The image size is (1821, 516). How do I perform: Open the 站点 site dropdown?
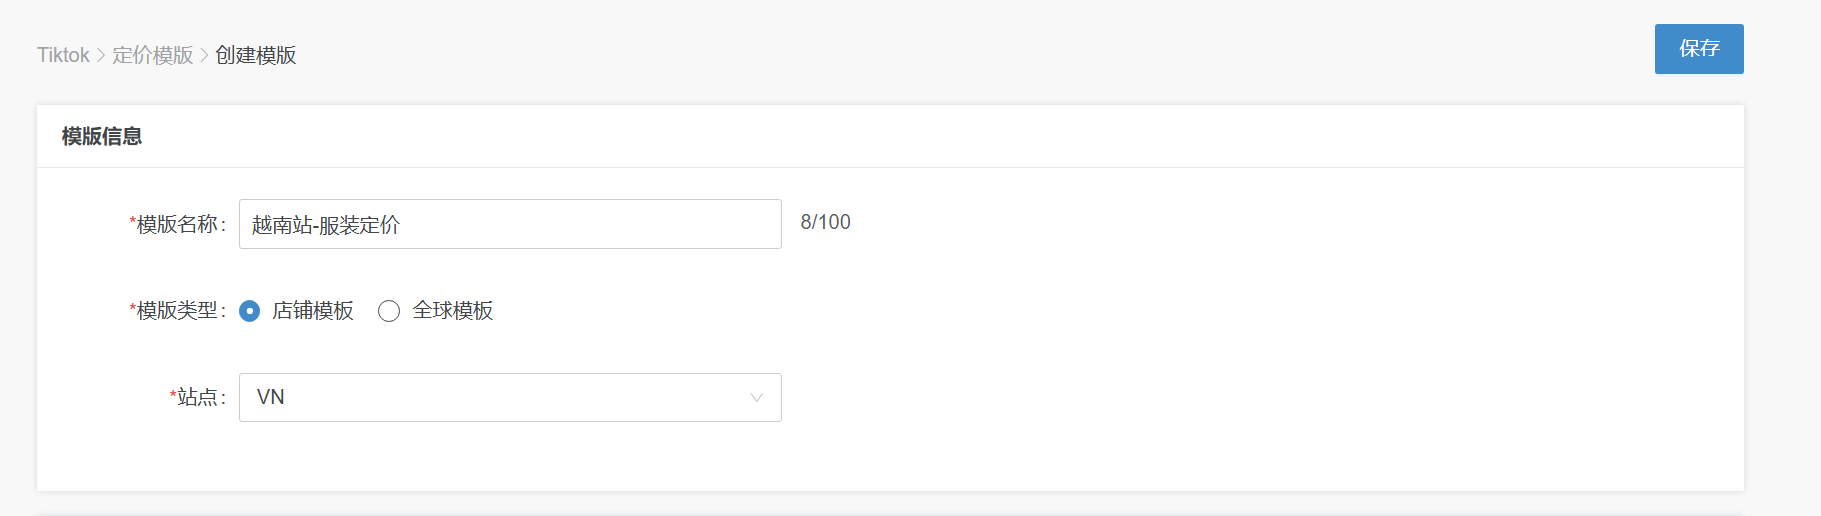509,397
